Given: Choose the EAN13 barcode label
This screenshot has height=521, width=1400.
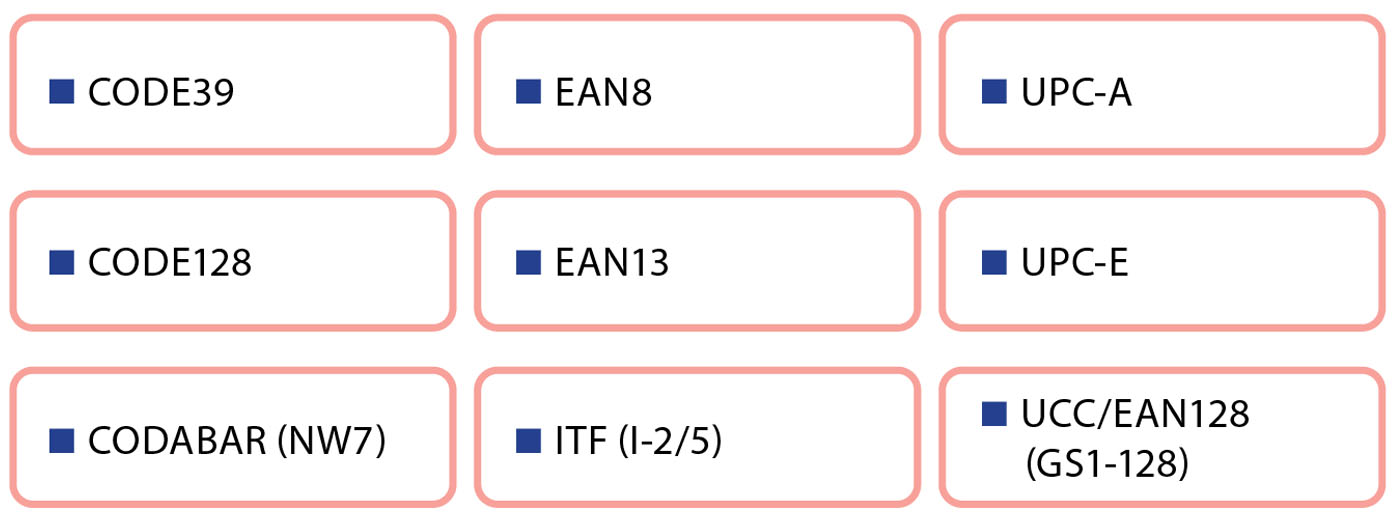Looking at the screenshot, I should tap(612, 264).
